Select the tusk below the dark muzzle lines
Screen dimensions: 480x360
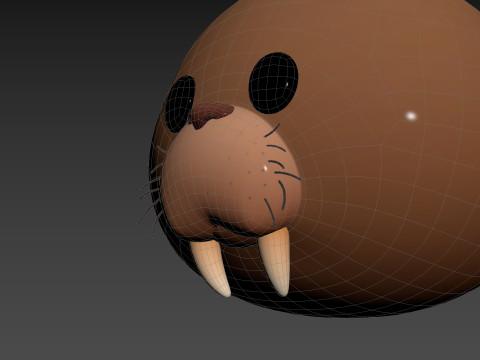pyautogui.click(x=275, y=261)
